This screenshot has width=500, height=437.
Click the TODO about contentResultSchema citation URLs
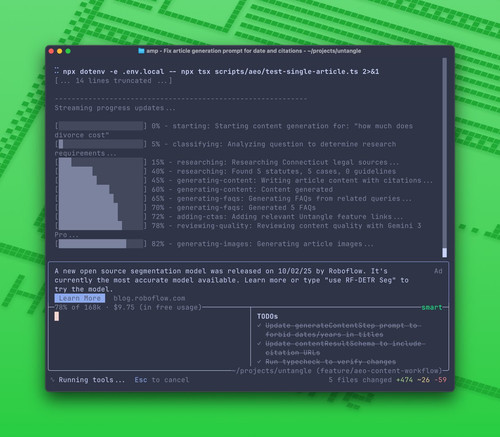345,348
